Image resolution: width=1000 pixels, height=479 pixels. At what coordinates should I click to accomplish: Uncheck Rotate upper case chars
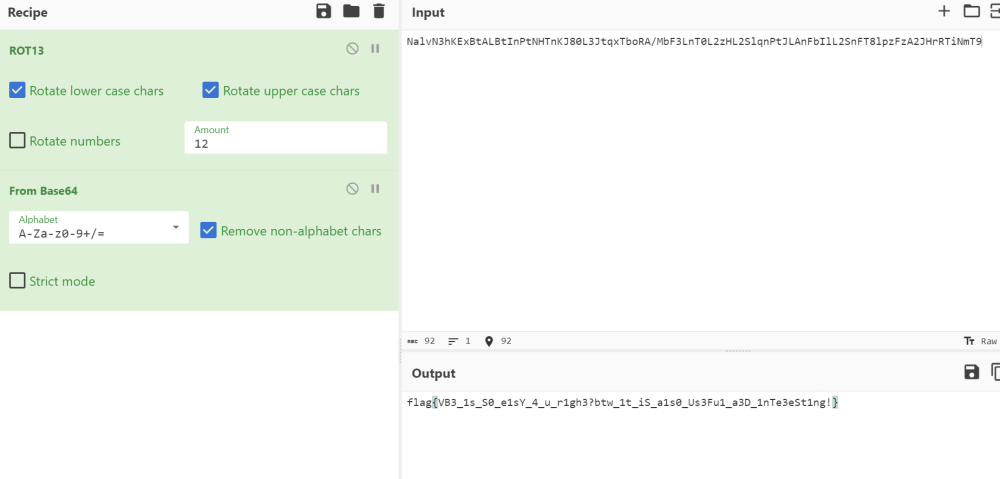(210, 90)
